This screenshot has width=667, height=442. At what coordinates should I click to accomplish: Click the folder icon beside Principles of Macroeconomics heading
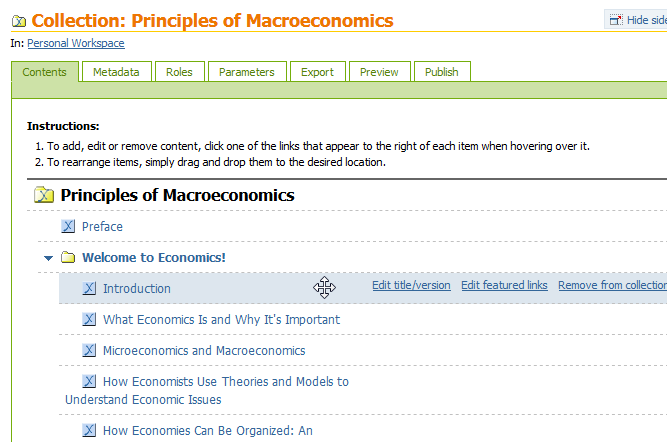click(44, 195)
